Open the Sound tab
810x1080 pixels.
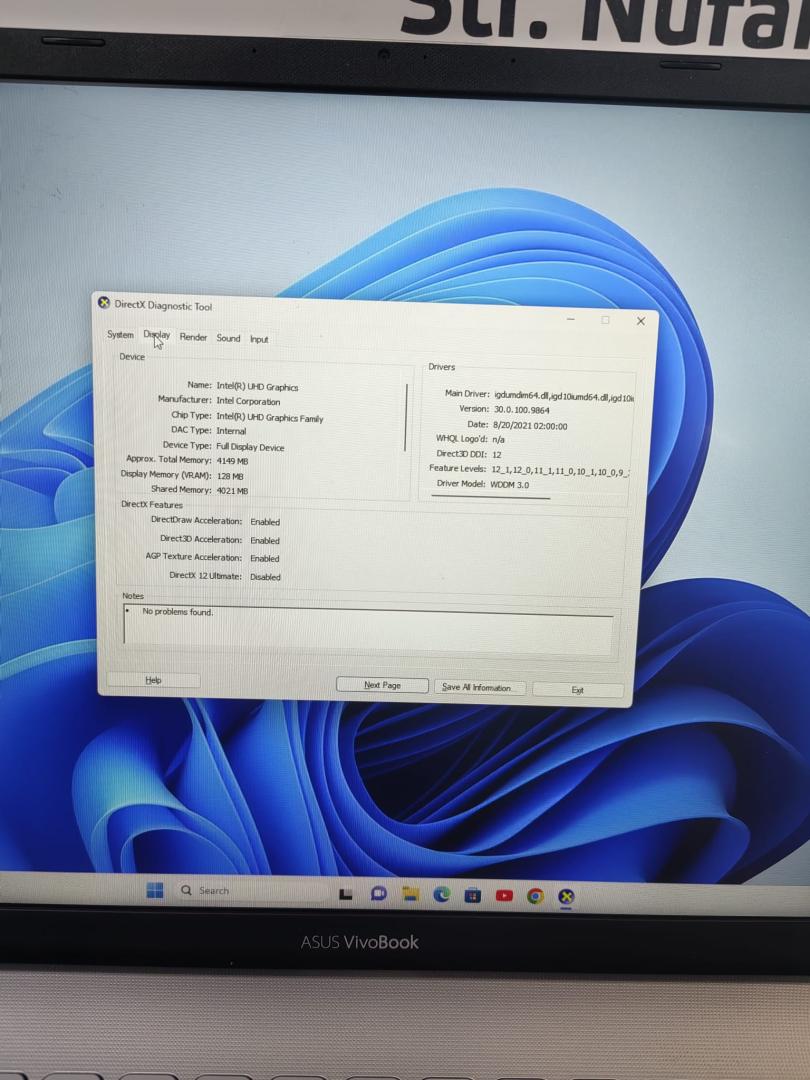pyautogui.click(x=228, y=339)
